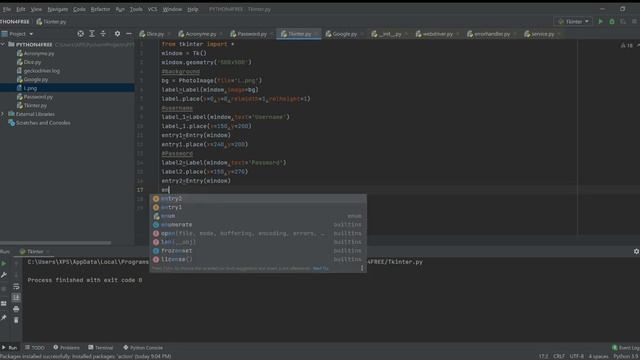640x360 pixels.
Task: Open the Window menu
Action: coord(172,9)
